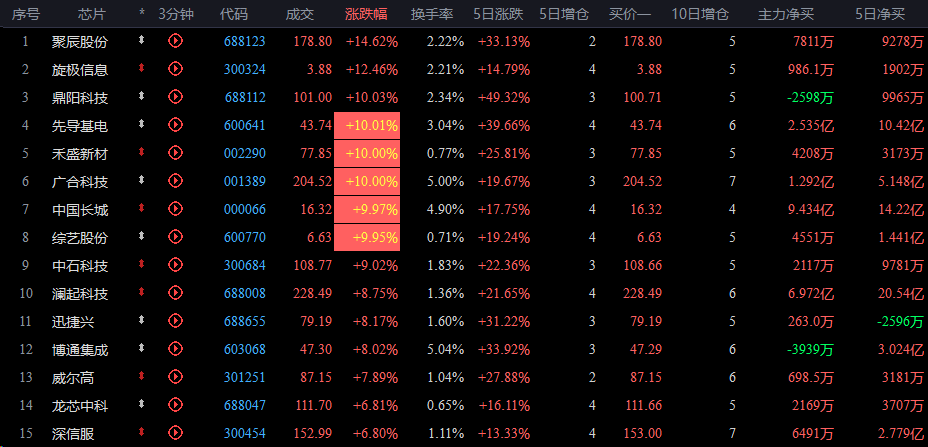This screenshot has width=928, height=447.
Task: Click the highlighted +10.01% cell
Action: click(367, 126)
